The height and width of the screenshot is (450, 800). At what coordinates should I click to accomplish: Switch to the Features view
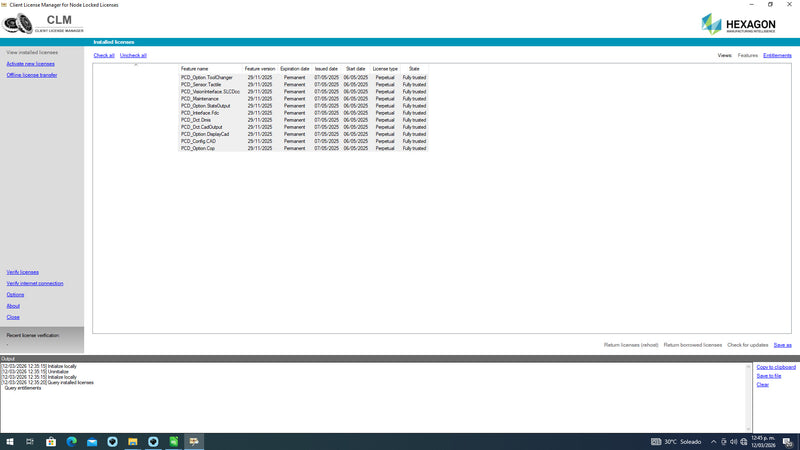pos(747,56)
